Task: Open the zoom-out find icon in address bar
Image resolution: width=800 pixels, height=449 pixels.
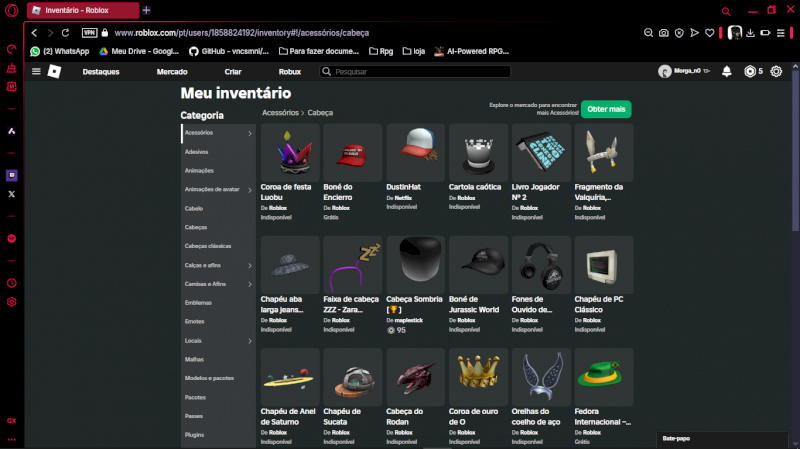Action: pyautogui.click(x=648, y=33)
